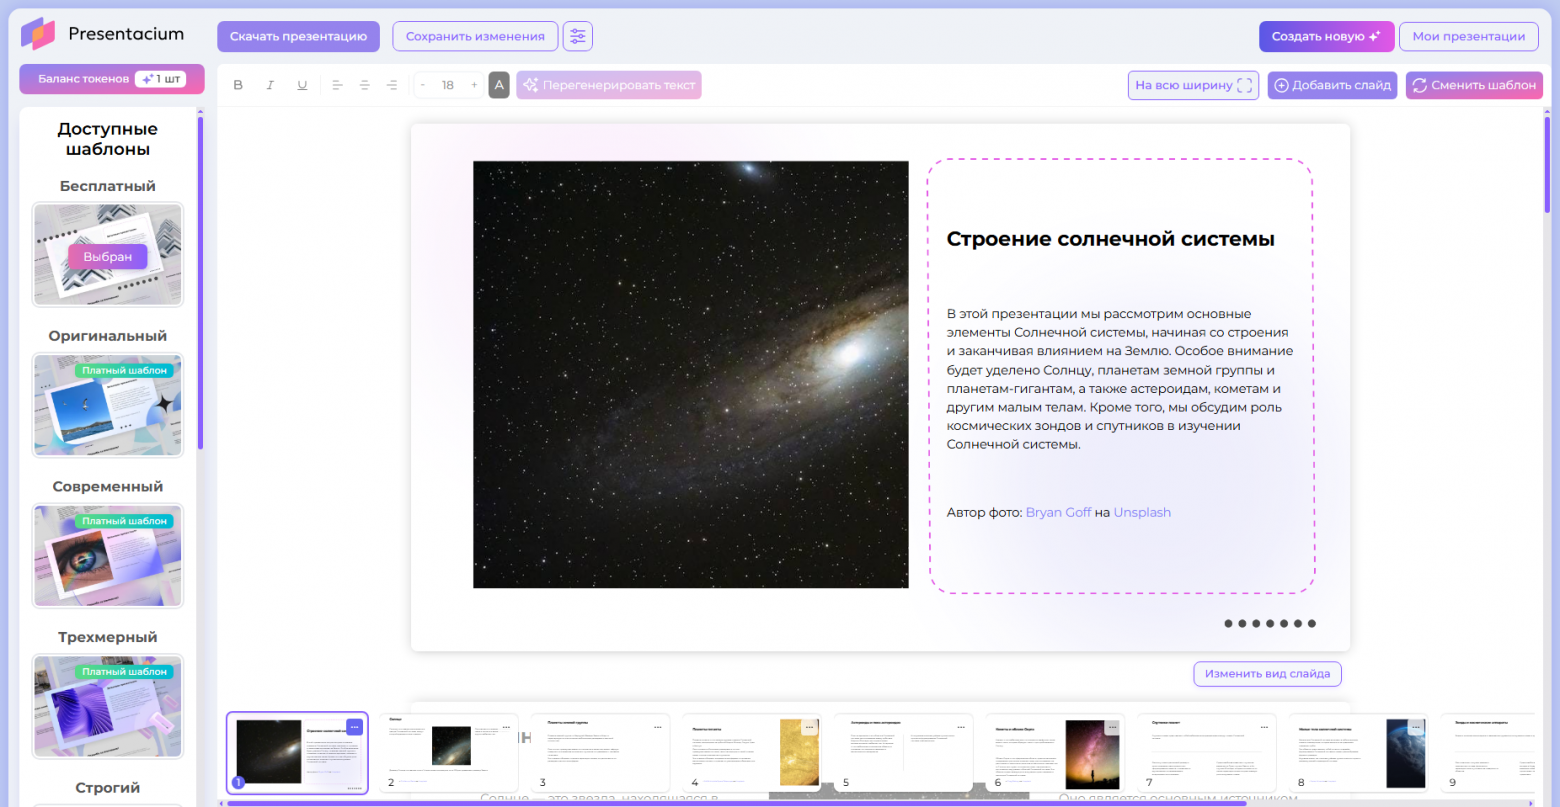
Task: Open three-dot menu on slide 3 thumbnail
Action: tap(657, 727)
